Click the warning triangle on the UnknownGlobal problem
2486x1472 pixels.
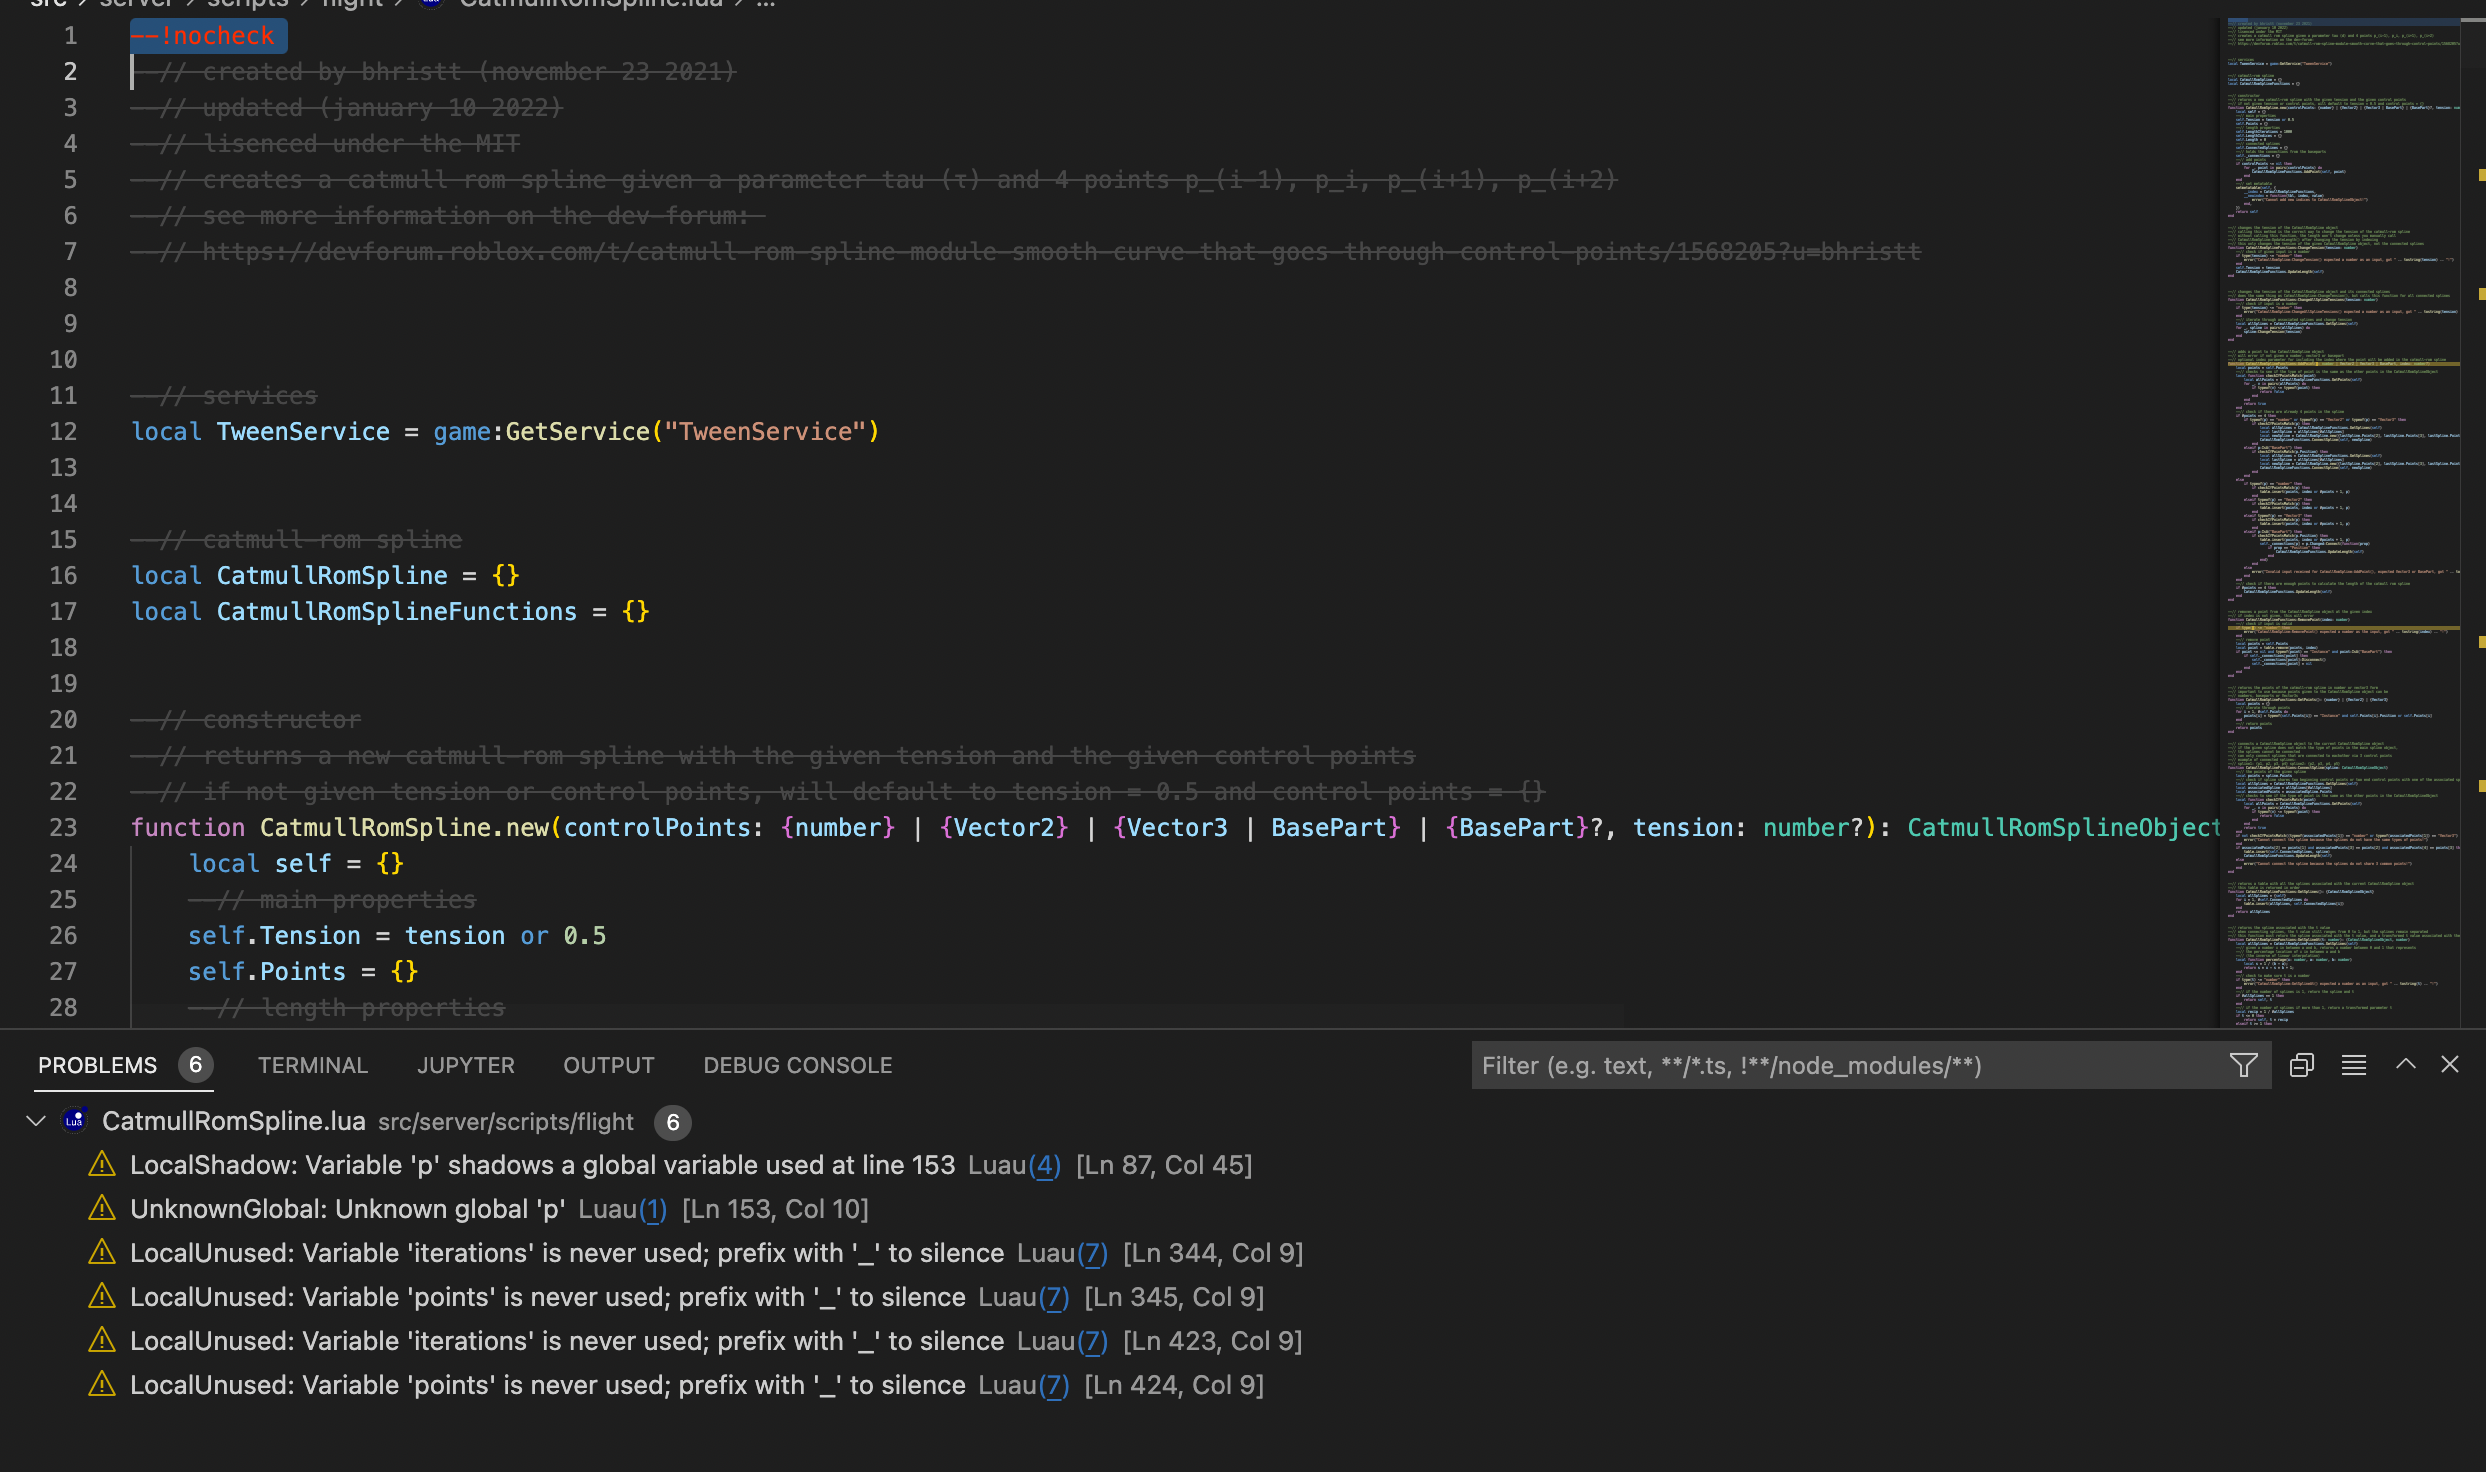[102, 1209]
